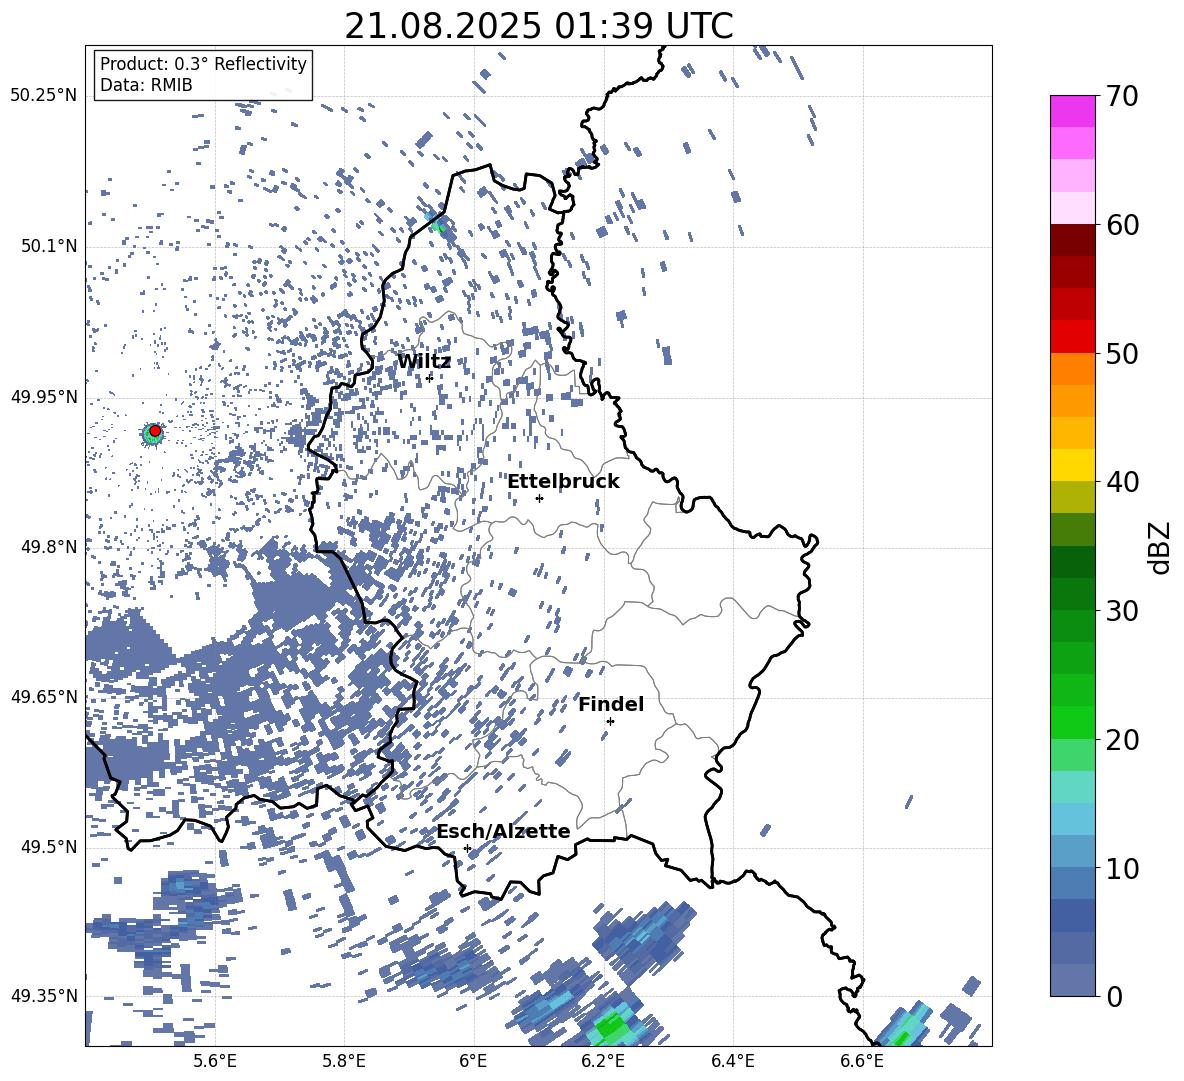The height and width of the screenshot is (1081, 1184).
Task: Click the Ettelbruck city label
Action: point(563,482)
